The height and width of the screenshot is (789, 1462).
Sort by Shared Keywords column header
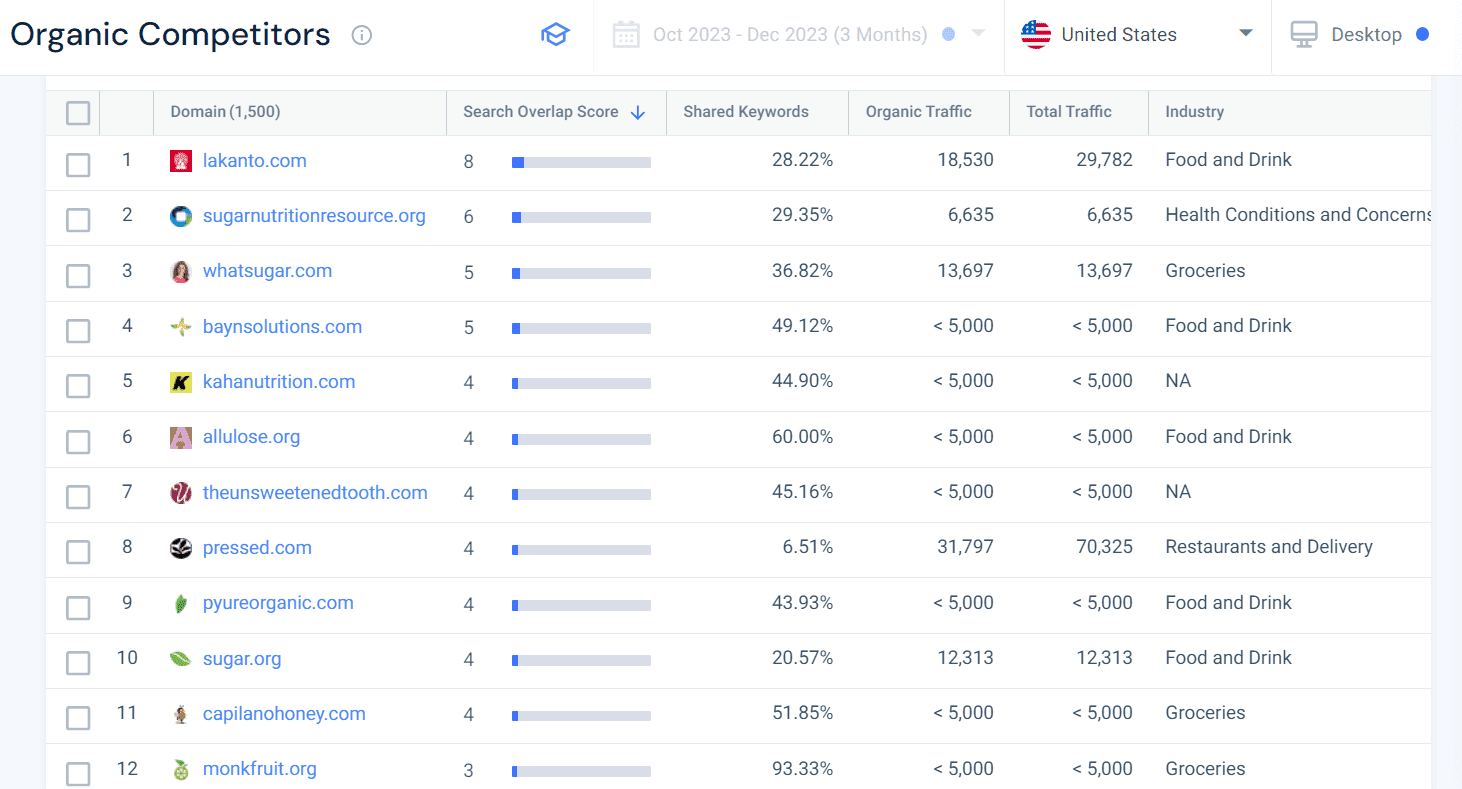(746, 112)
